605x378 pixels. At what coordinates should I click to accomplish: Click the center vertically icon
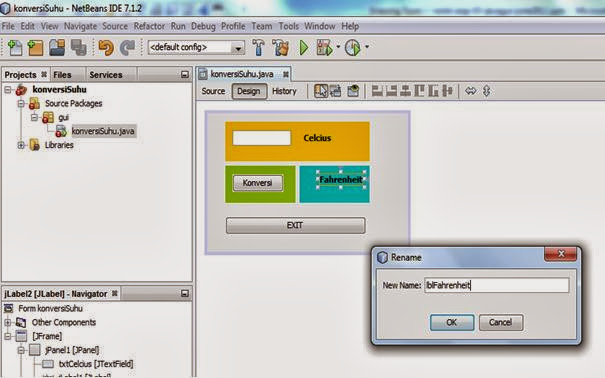(x=448, y=91)
